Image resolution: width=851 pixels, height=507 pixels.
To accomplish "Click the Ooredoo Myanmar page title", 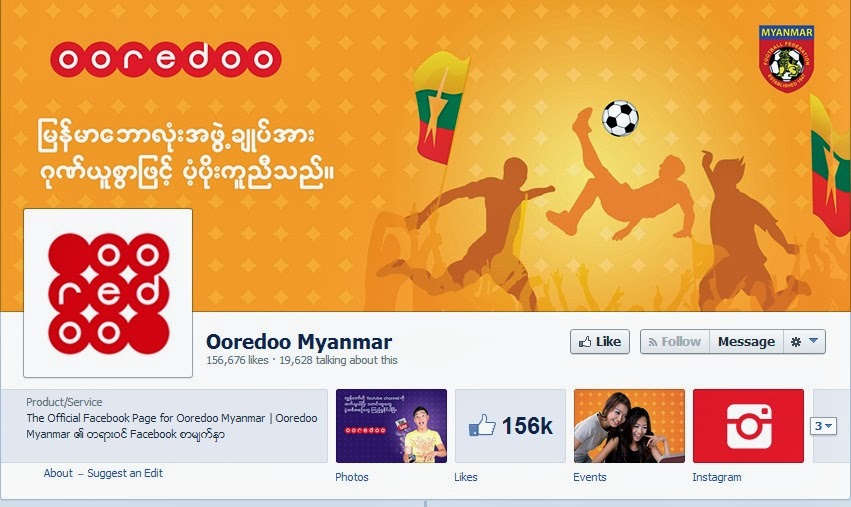I will [x=299, y=342].
